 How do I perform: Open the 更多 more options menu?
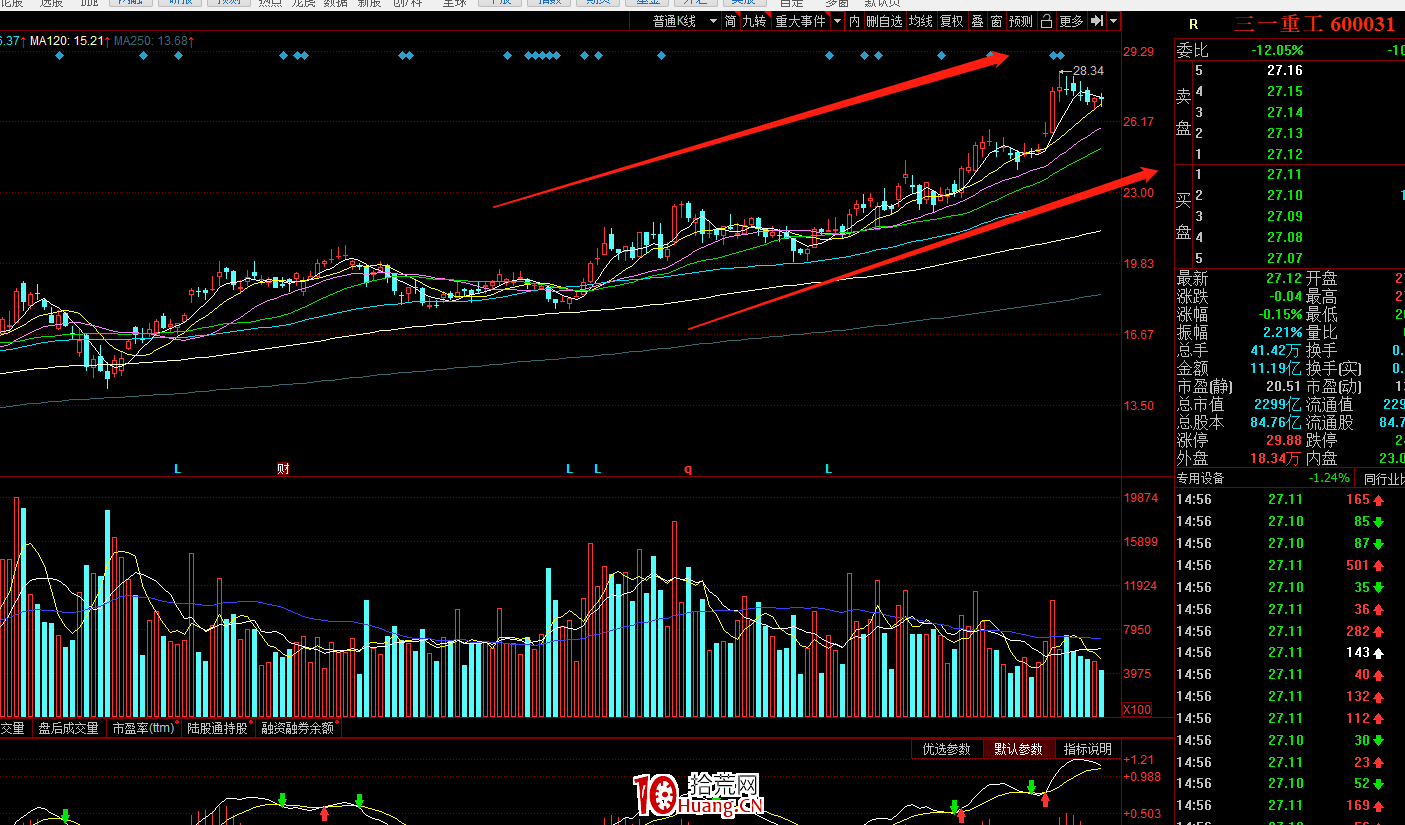(1071, 21)
